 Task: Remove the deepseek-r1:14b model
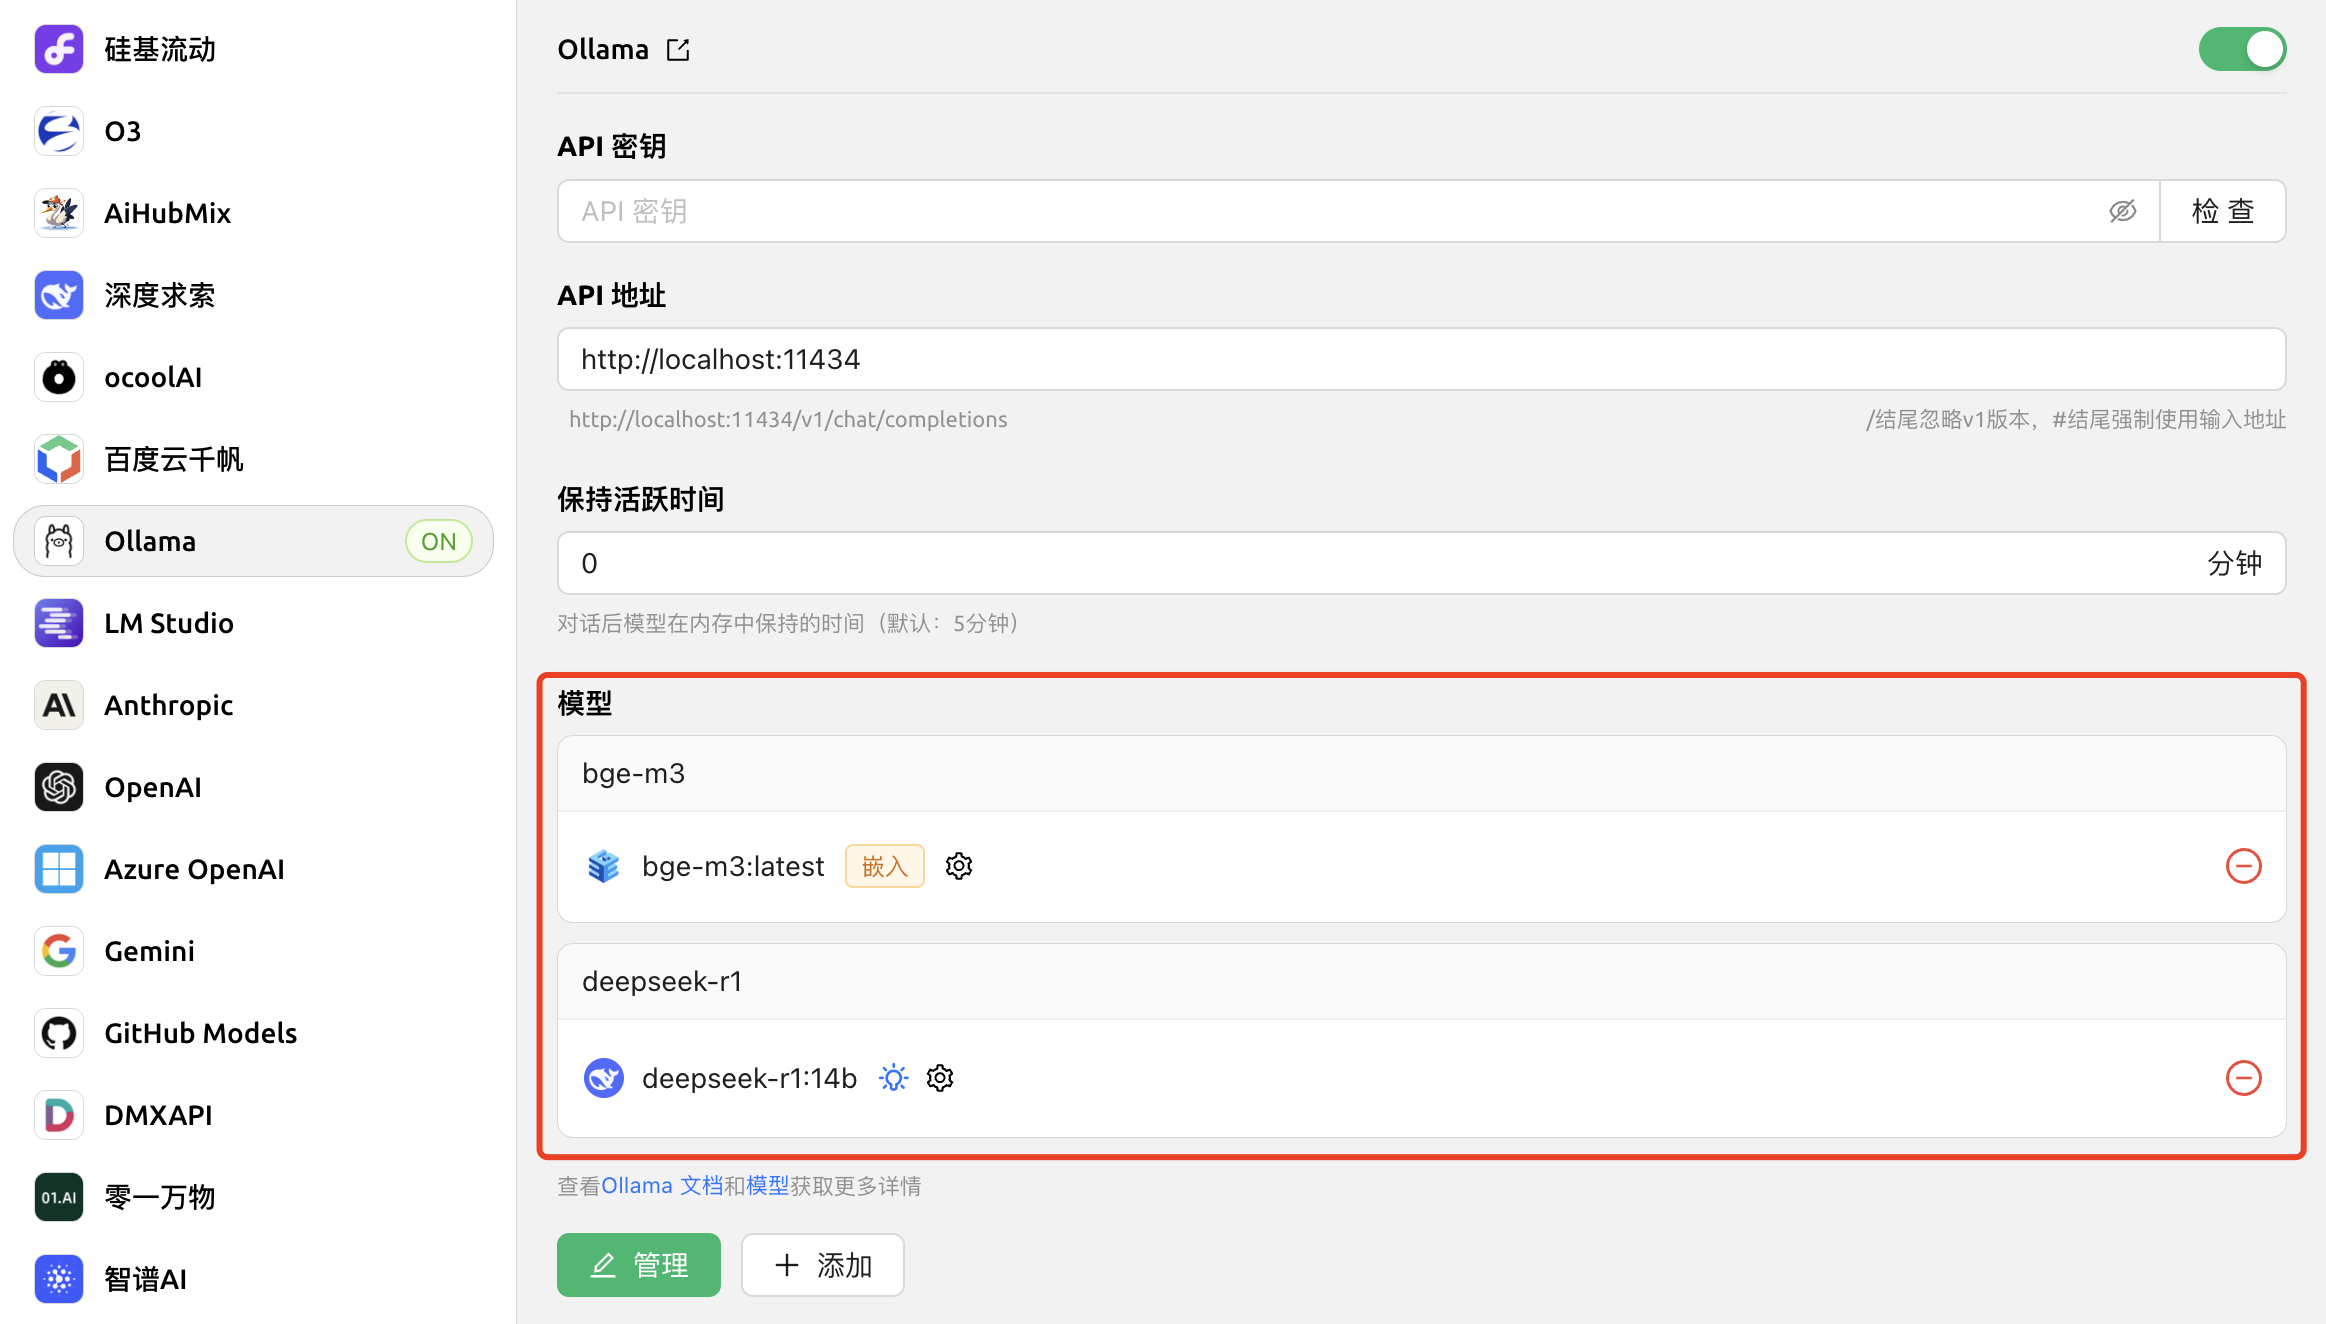[2243, 1078]
